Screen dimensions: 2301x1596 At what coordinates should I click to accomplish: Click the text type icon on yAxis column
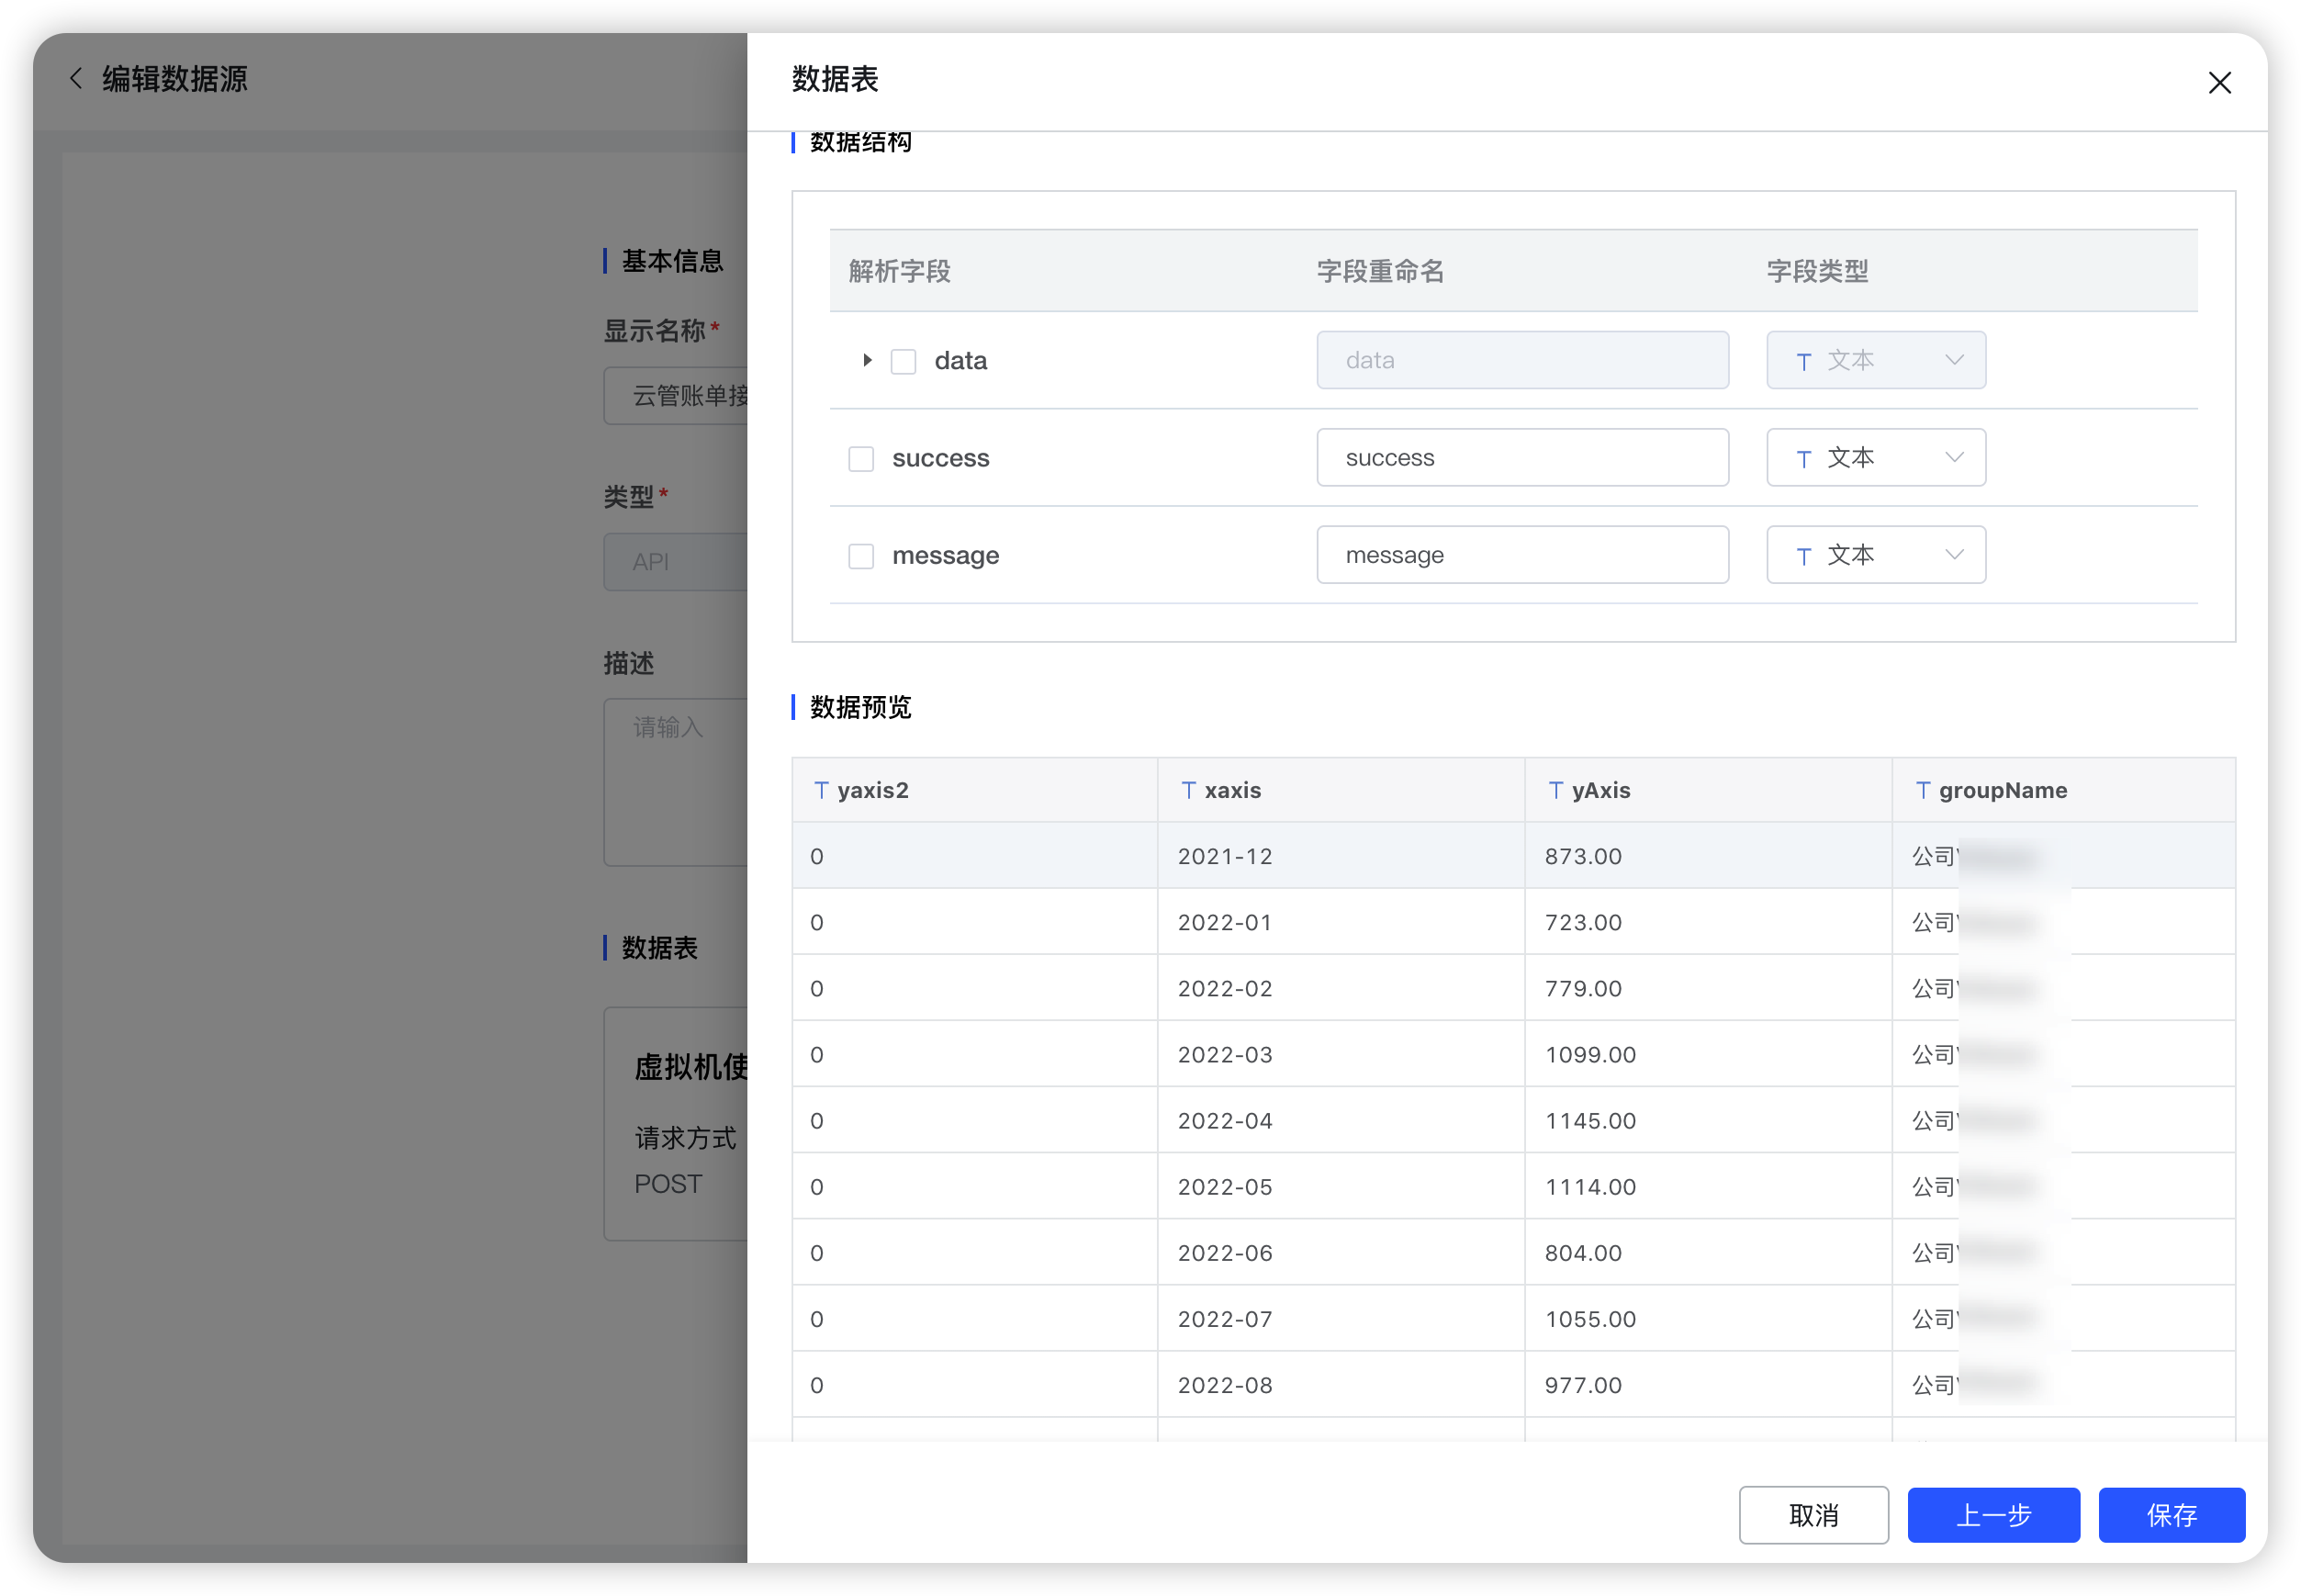1556,790
